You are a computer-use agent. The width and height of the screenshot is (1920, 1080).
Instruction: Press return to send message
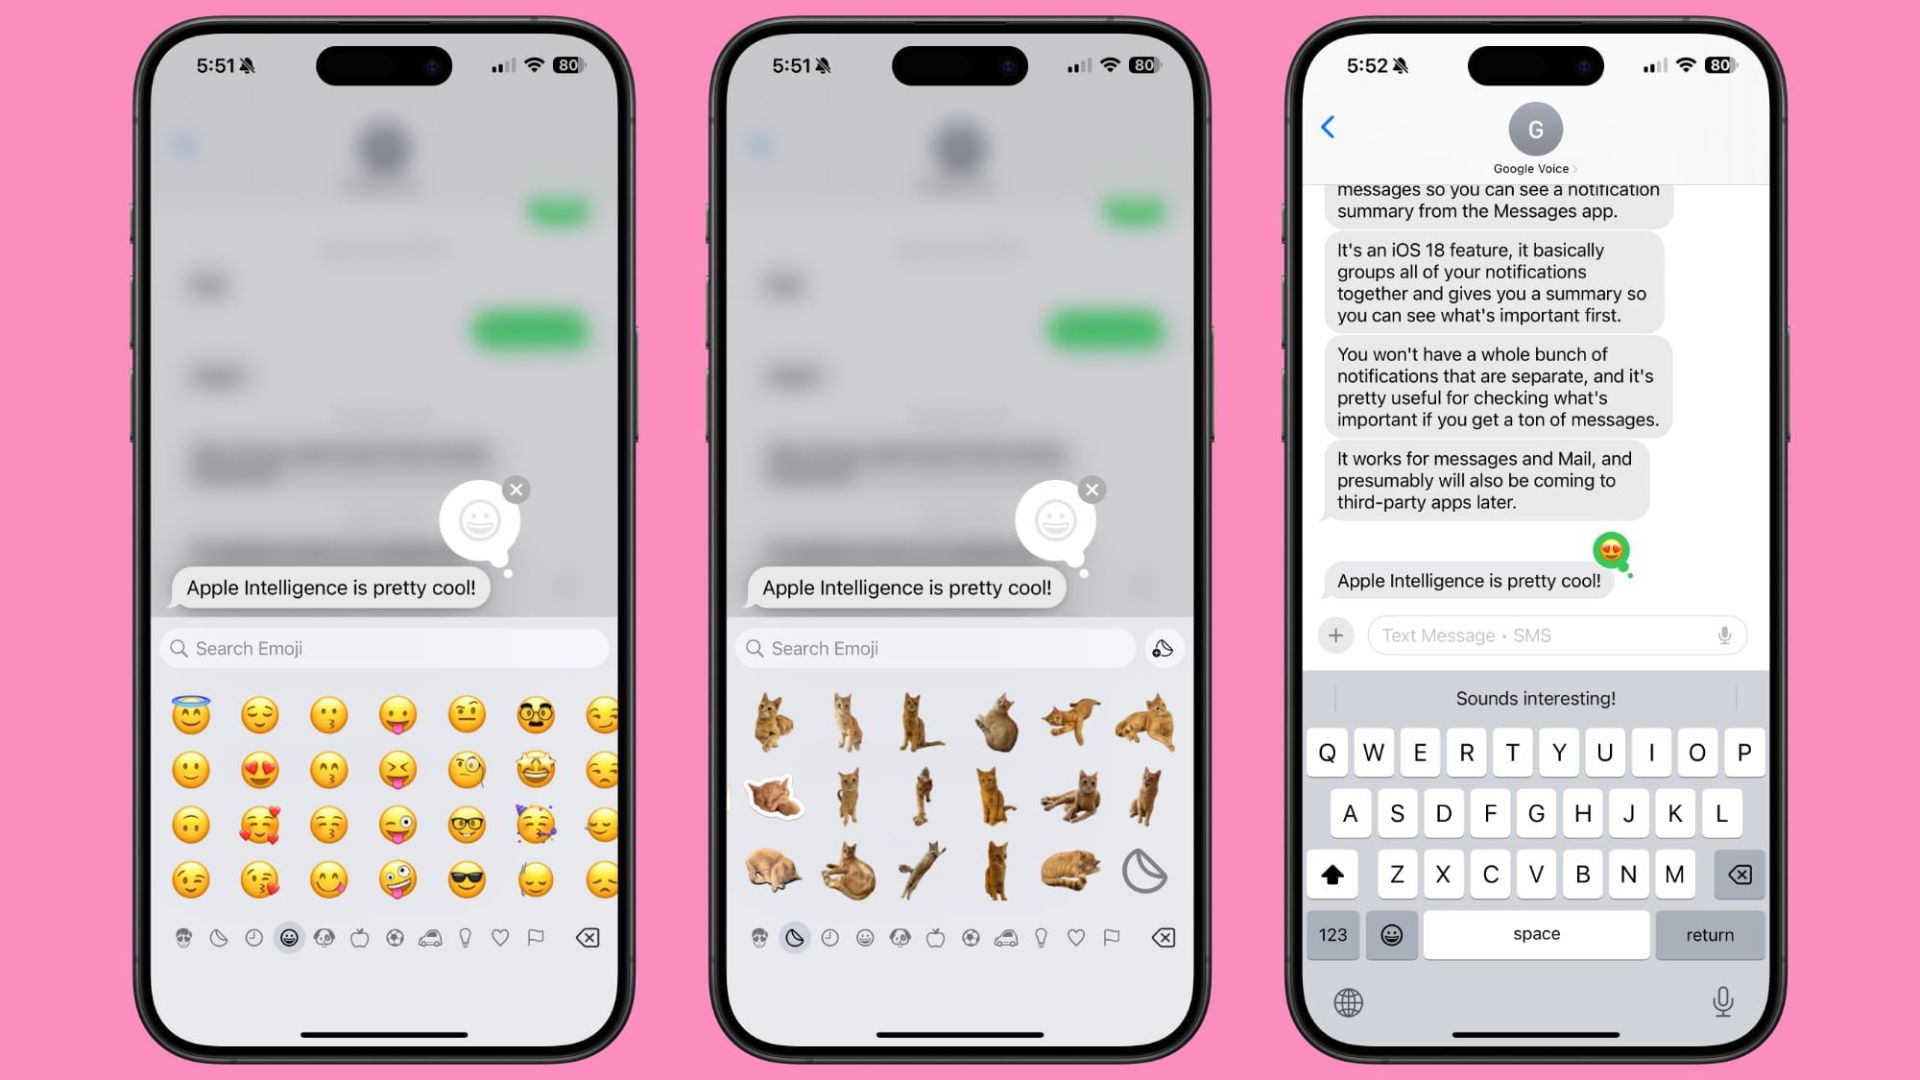pyautogui.click(x=1709, y=934)
